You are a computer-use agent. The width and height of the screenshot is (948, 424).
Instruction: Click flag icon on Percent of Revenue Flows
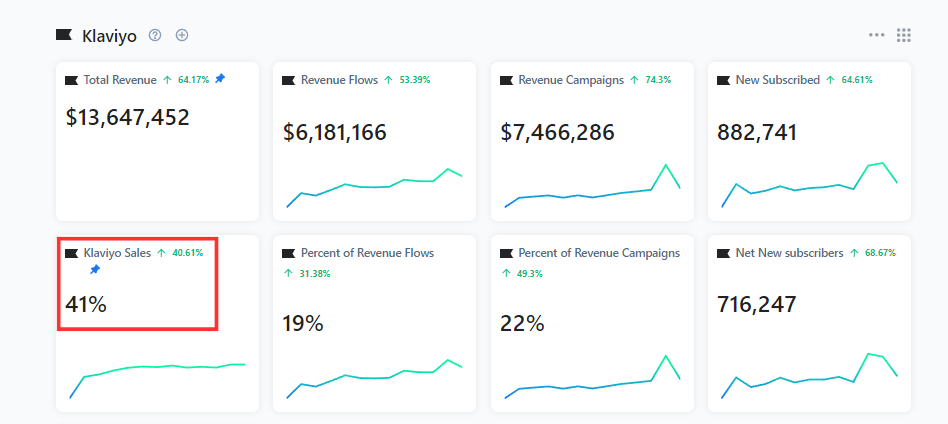pyautogui.click(x=288, y=253)
